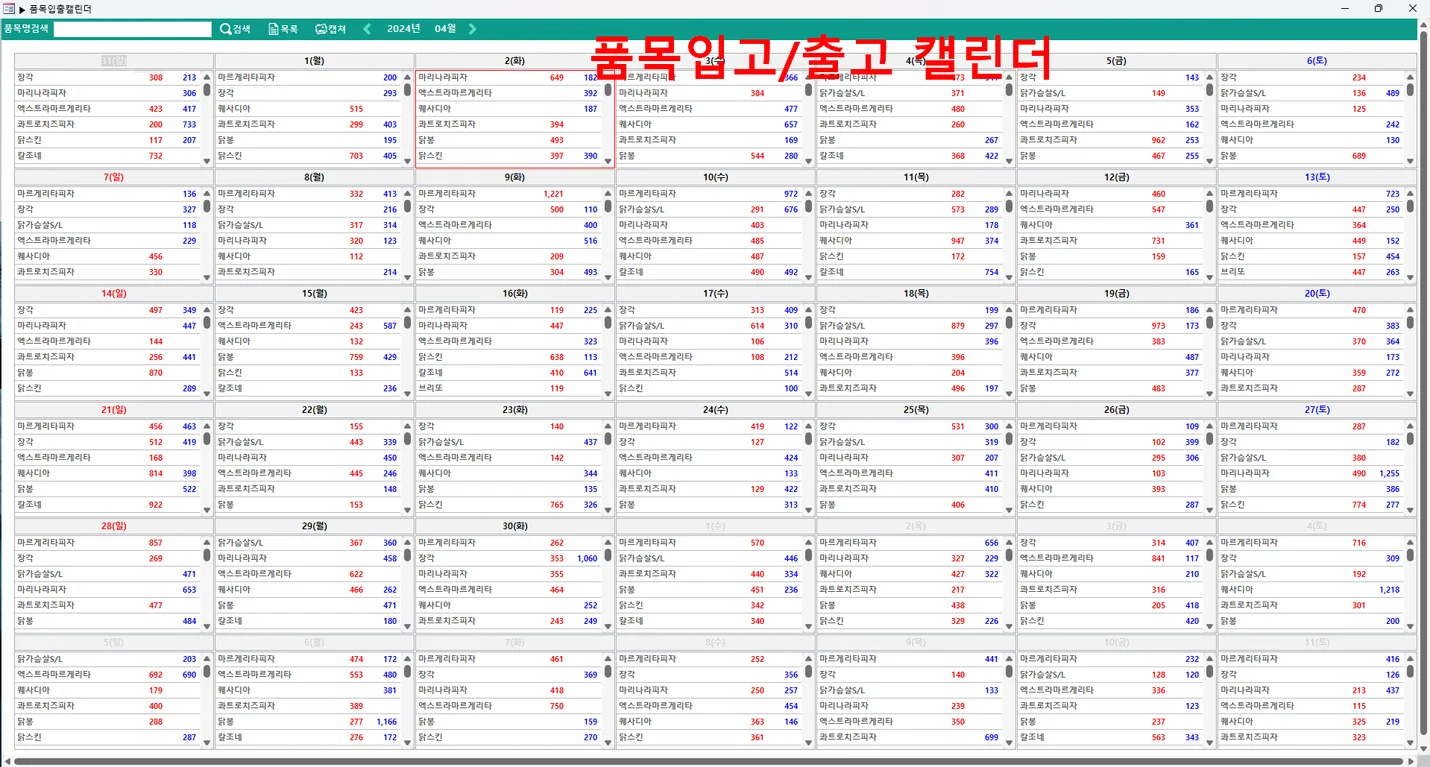Open the 목록 list view

283,29
